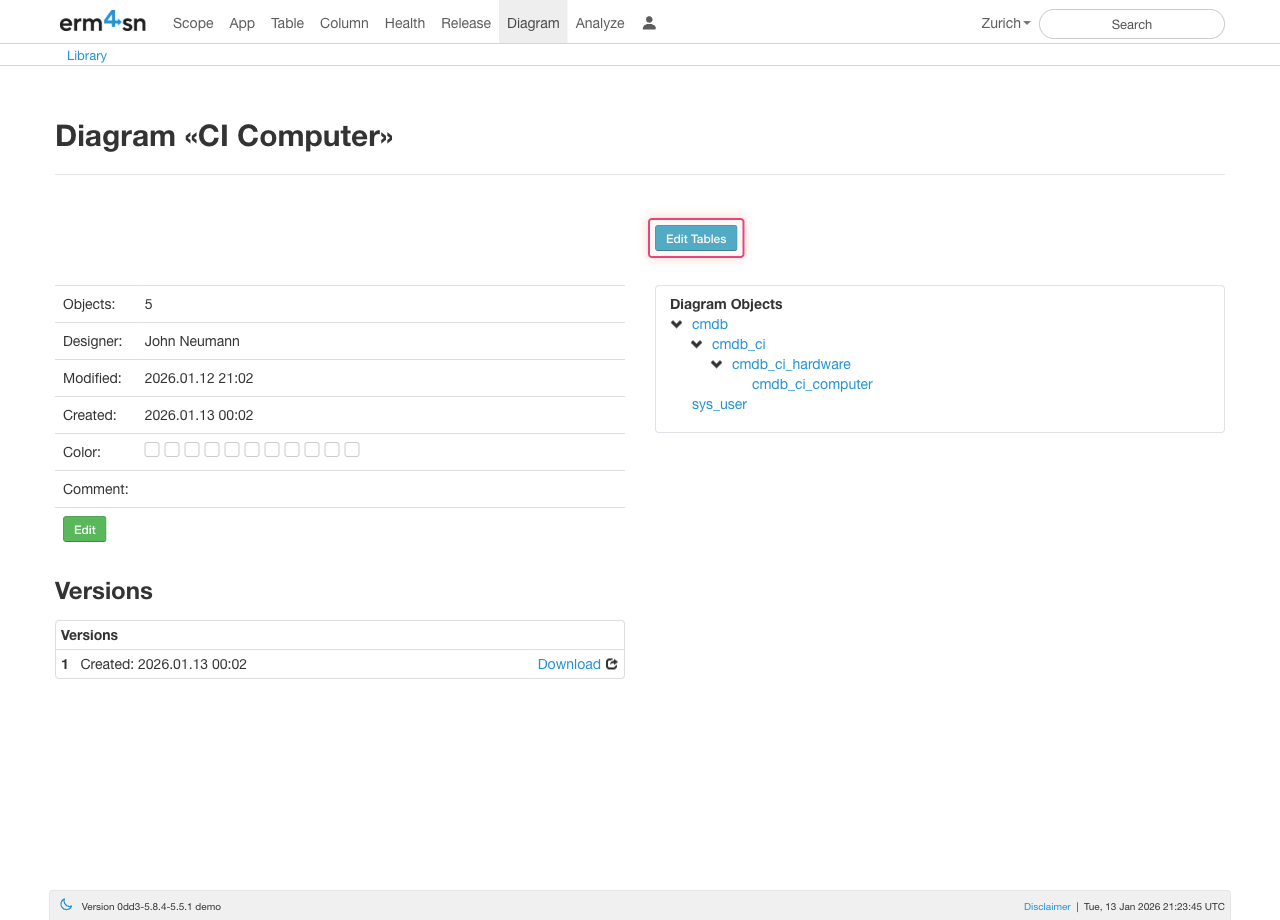Select the first color checkbox
The height and width of the screenshot is (920, 1280).
click(152, 450)
